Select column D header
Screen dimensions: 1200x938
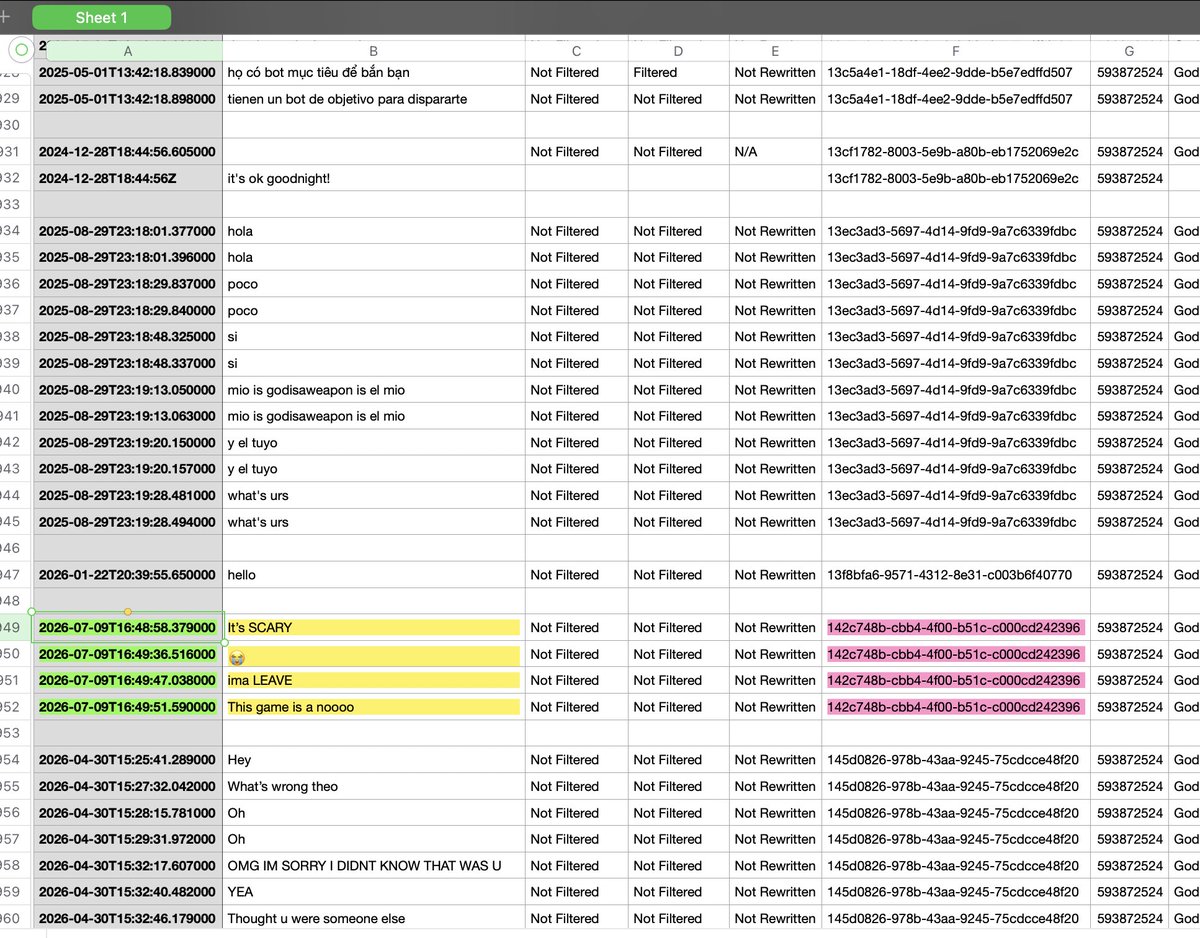(679, 51)
